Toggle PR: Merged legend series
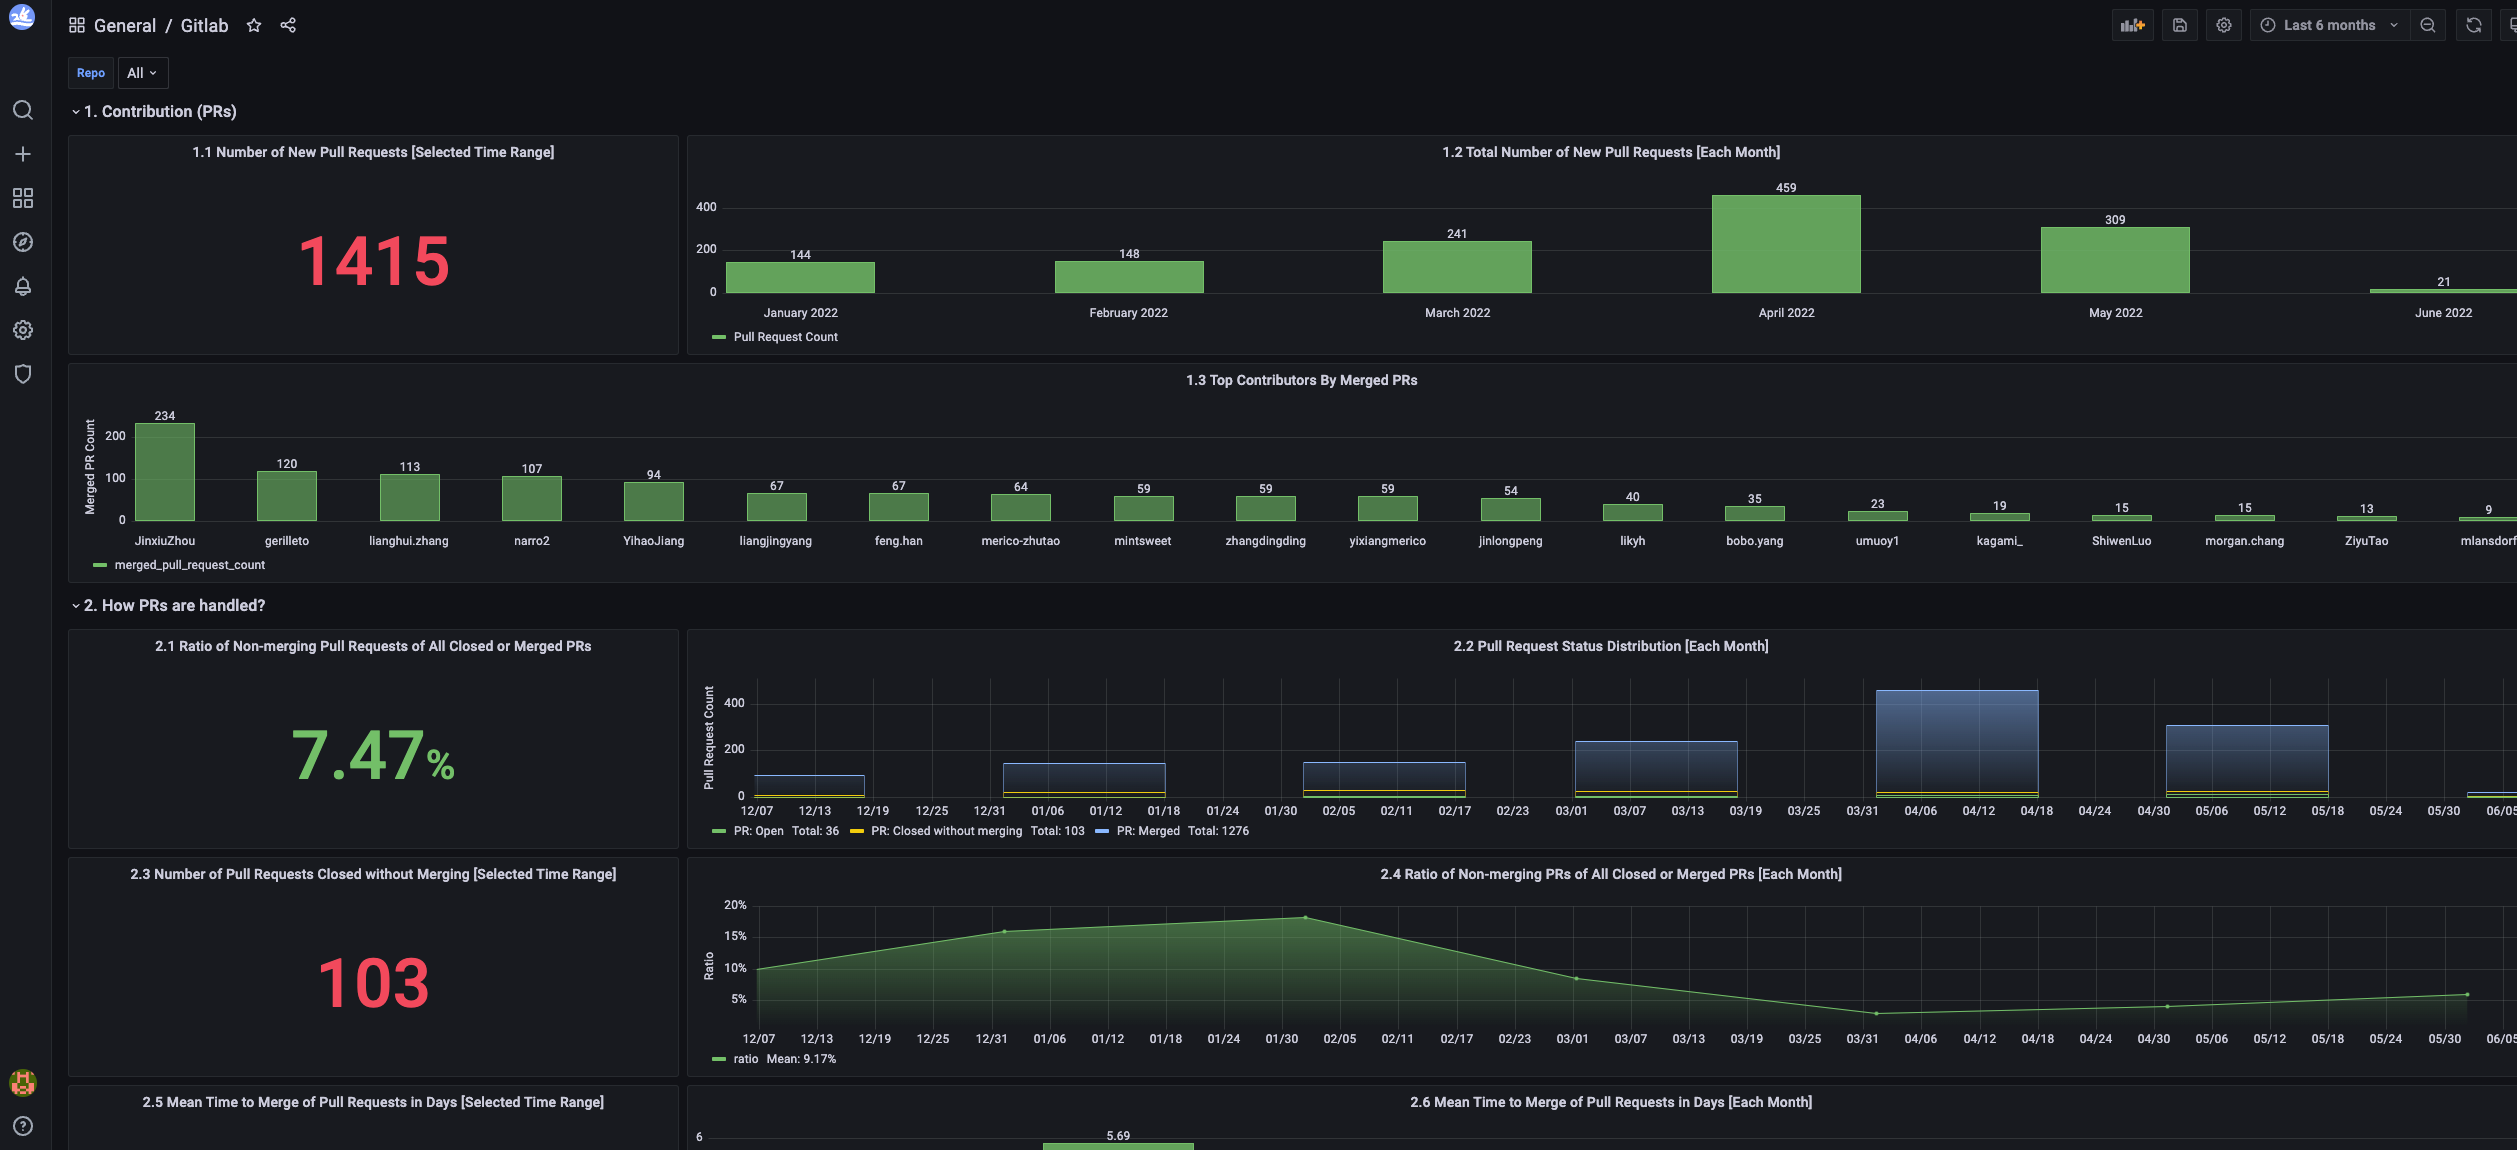The height and width of the screenshot is (1150, 2517). pos(1147,831)
